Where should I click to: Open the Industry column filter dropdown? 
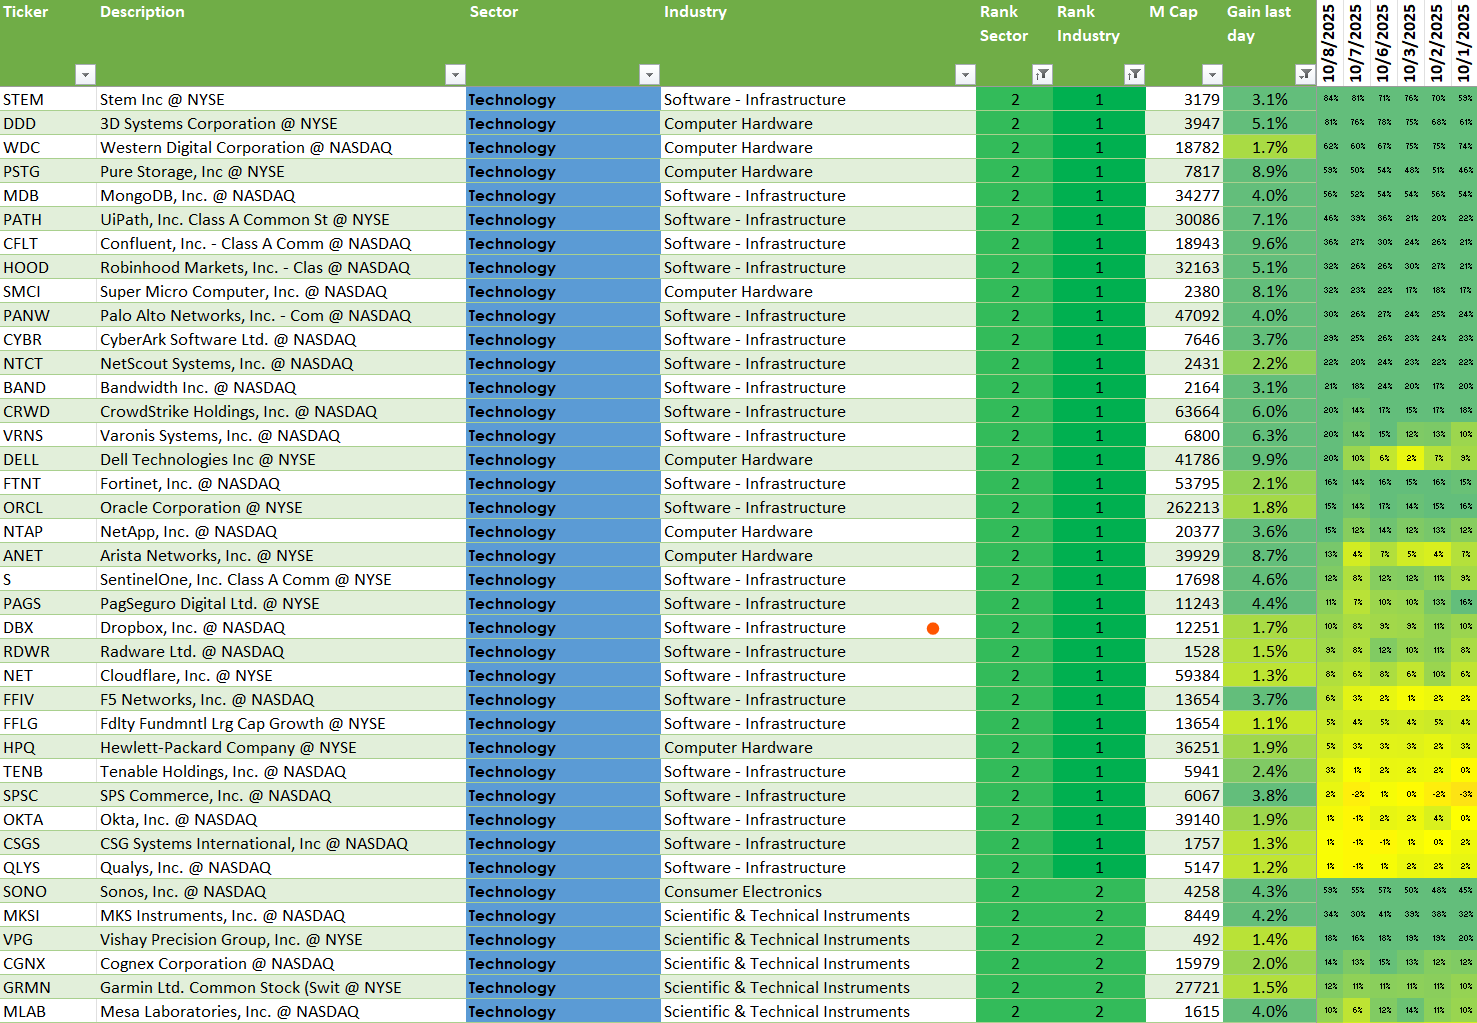[x=965, y=75]
